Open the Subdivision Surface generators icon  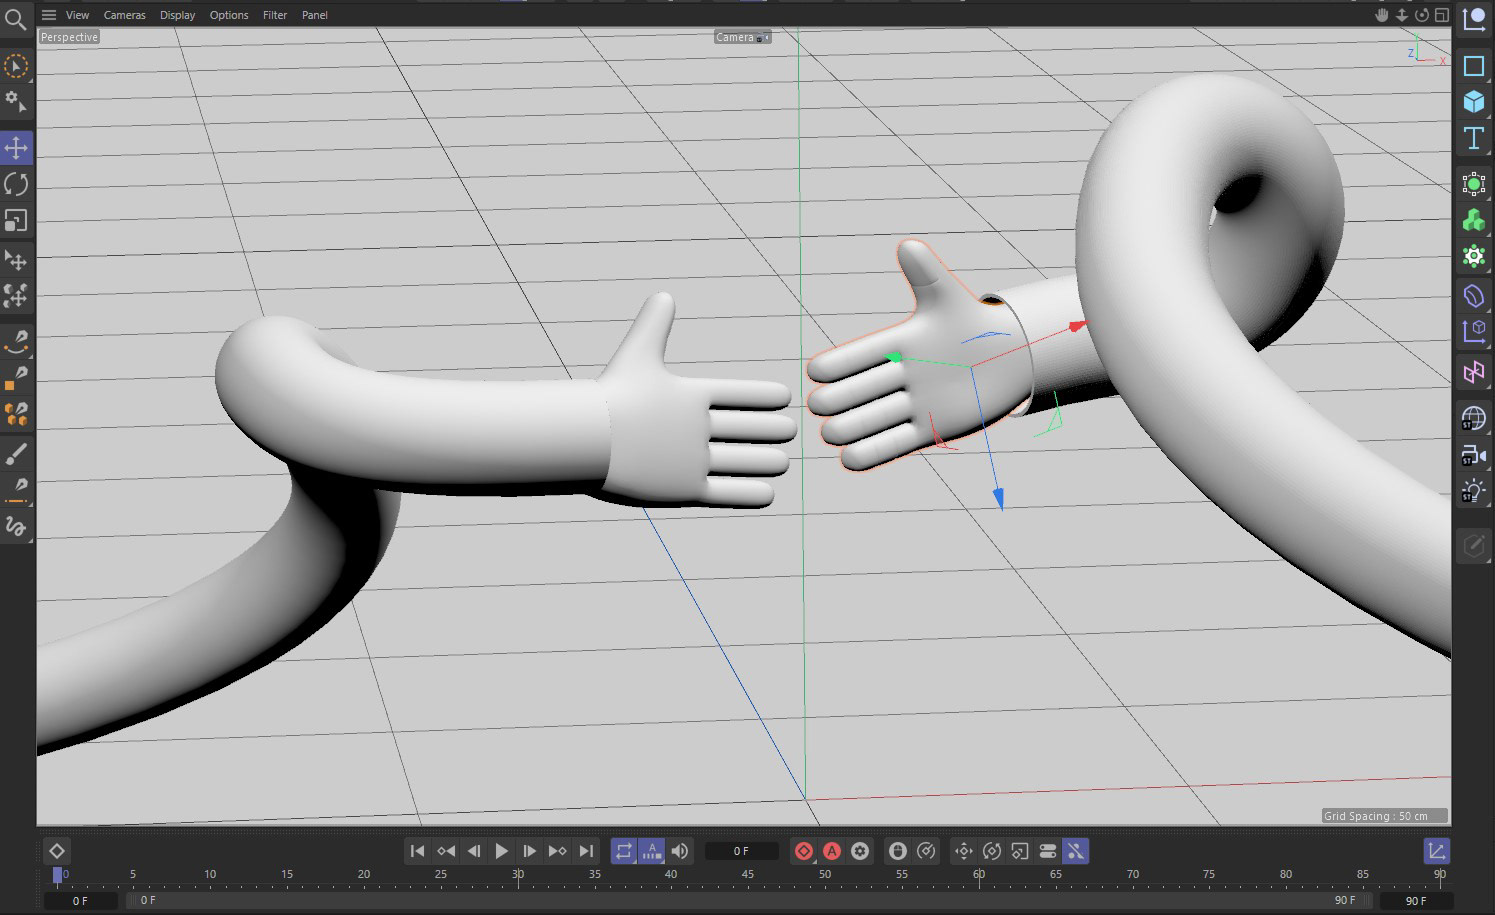click(x=1474, y=184)
